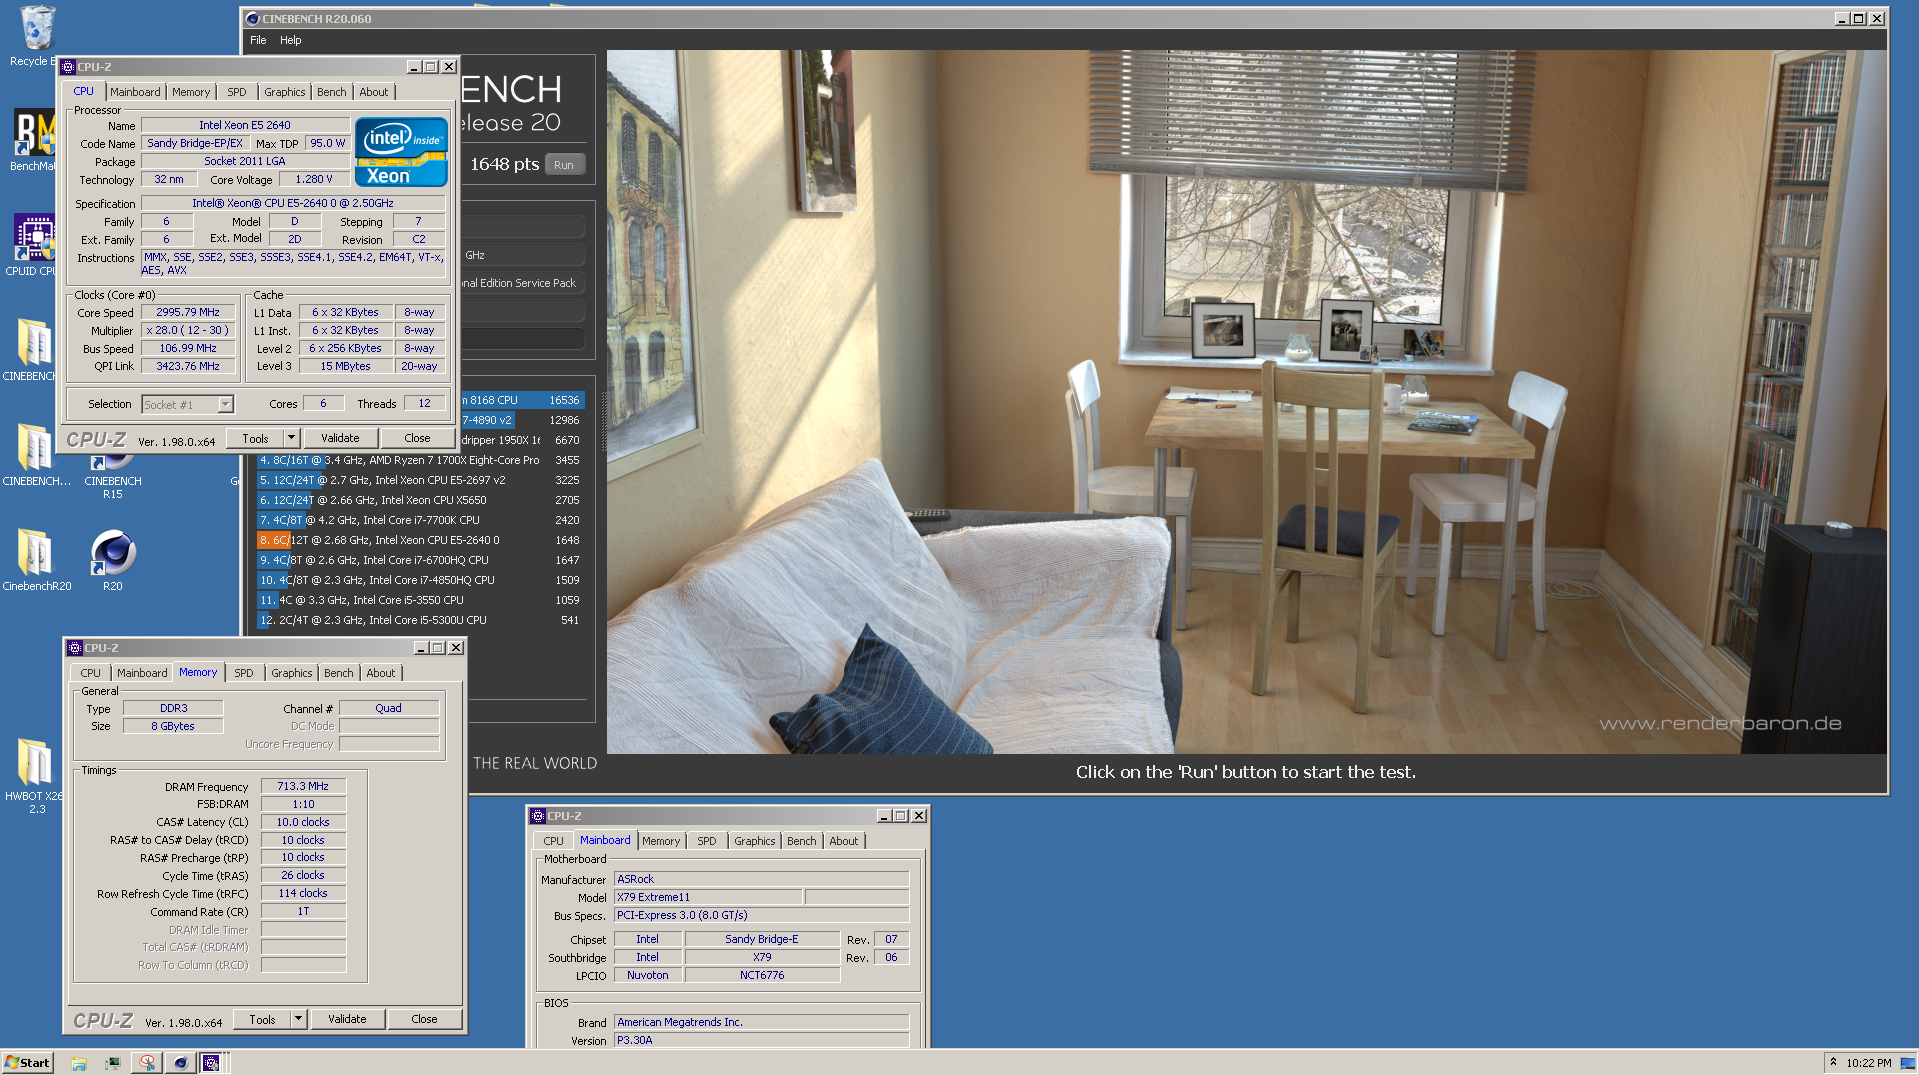Open the CinebenchR20 folder on the desktop
The height and width of the screenshot is (1075, 1919).
36,558
